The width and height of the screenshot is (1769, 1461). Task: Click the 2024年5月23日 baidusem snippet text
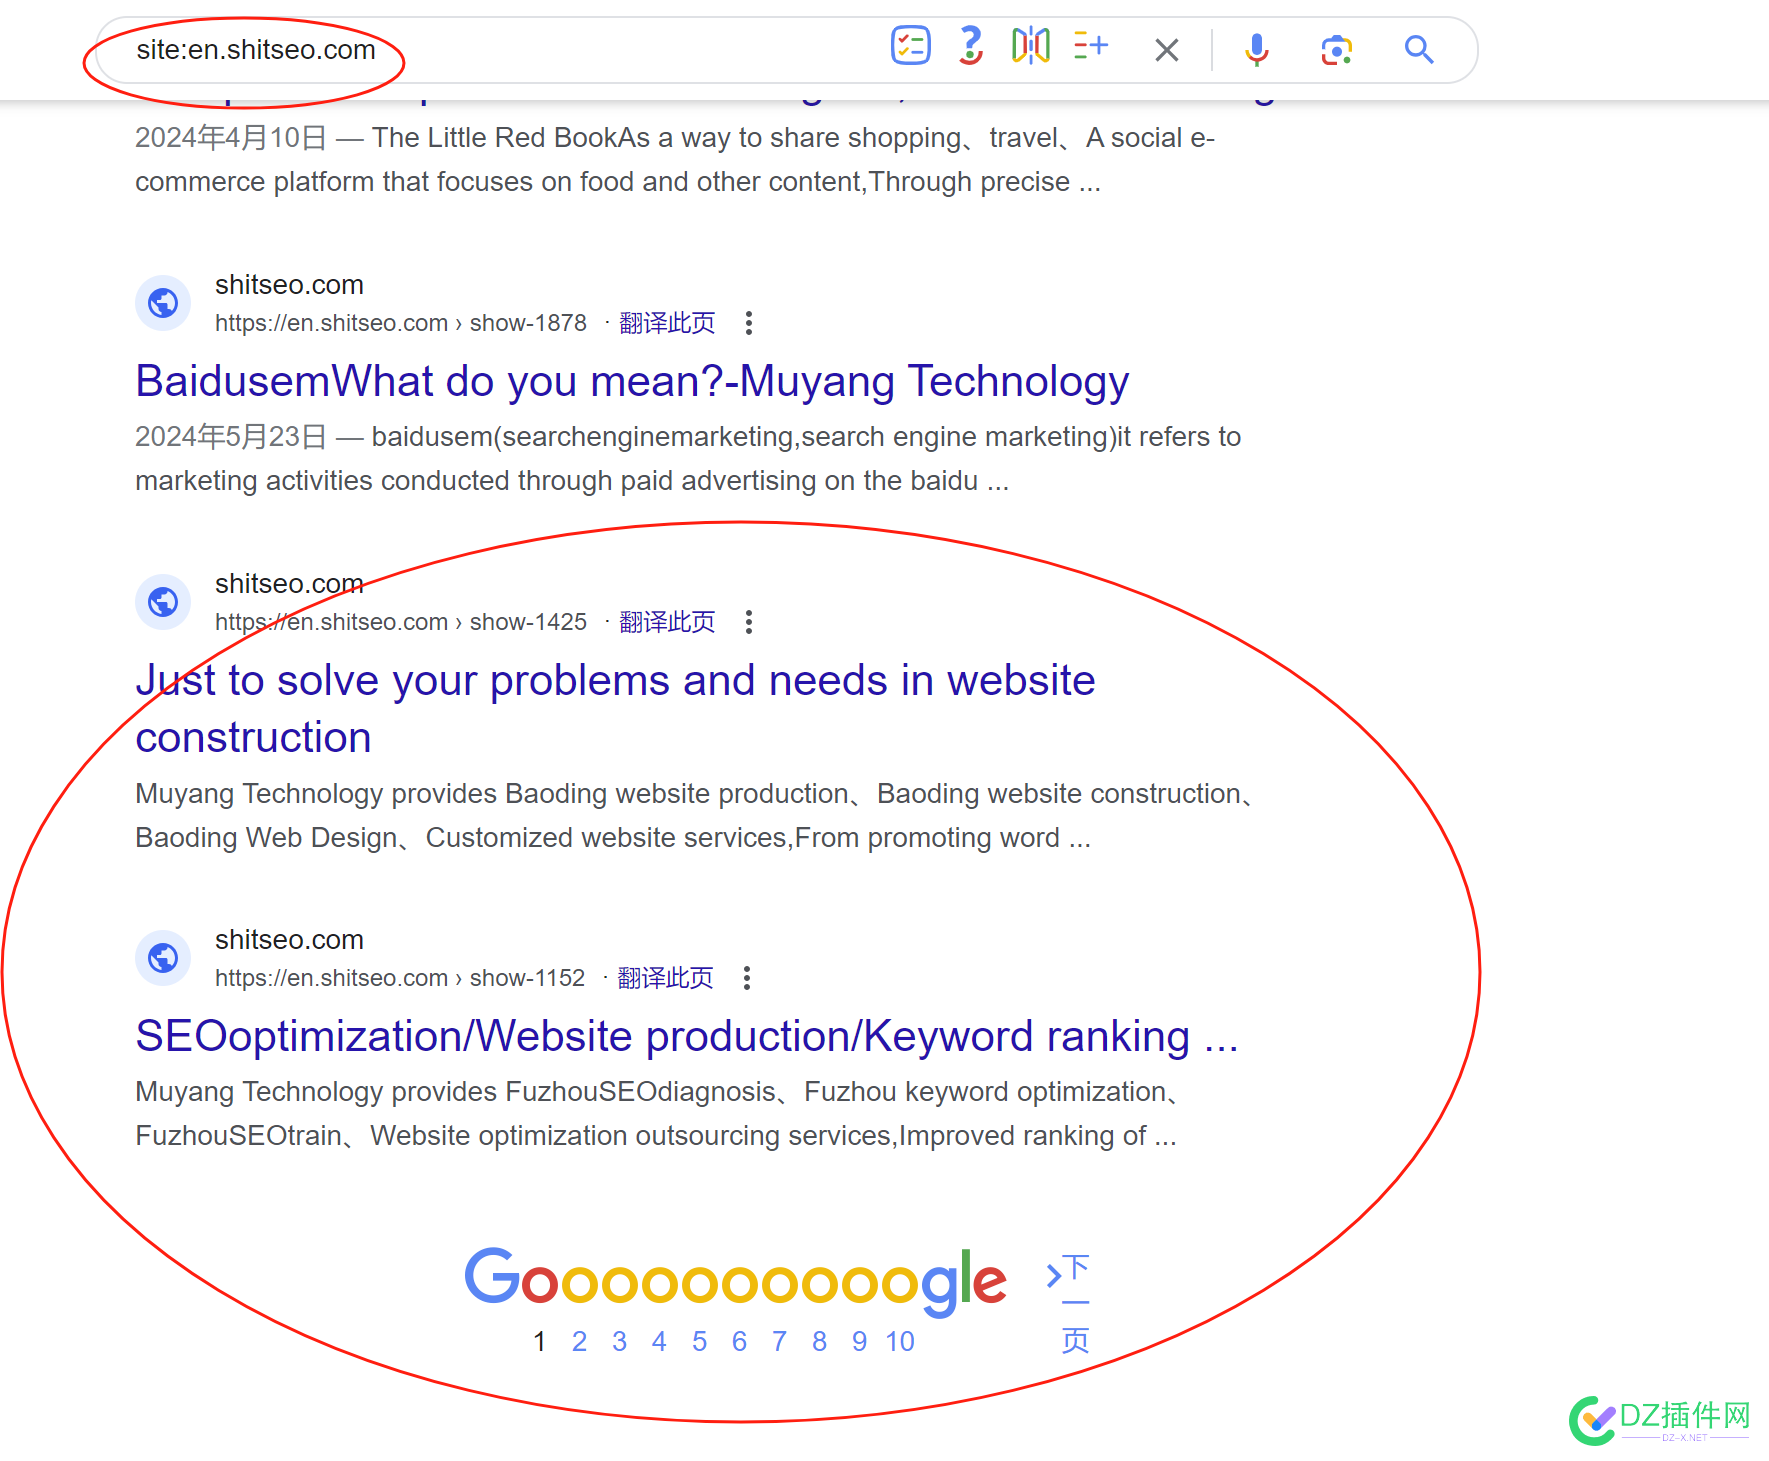[688, 459]
